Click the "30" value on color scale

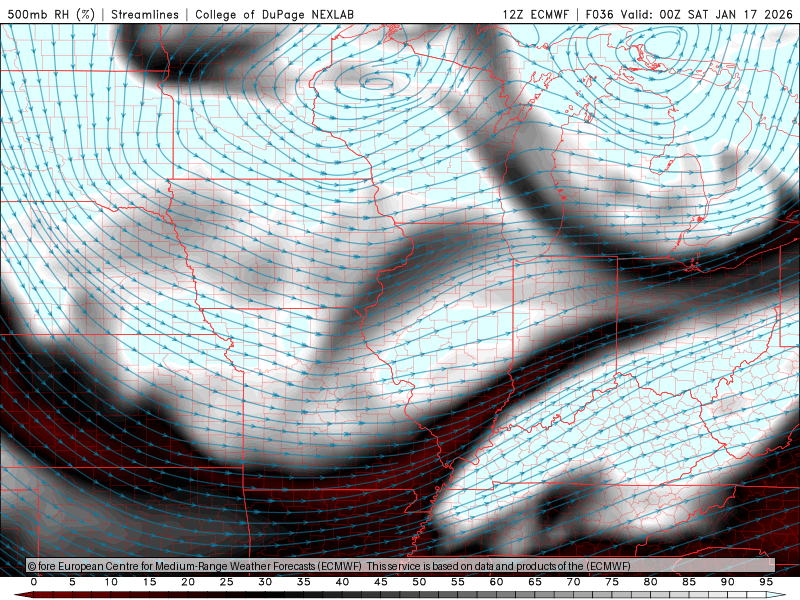point(265,582)
